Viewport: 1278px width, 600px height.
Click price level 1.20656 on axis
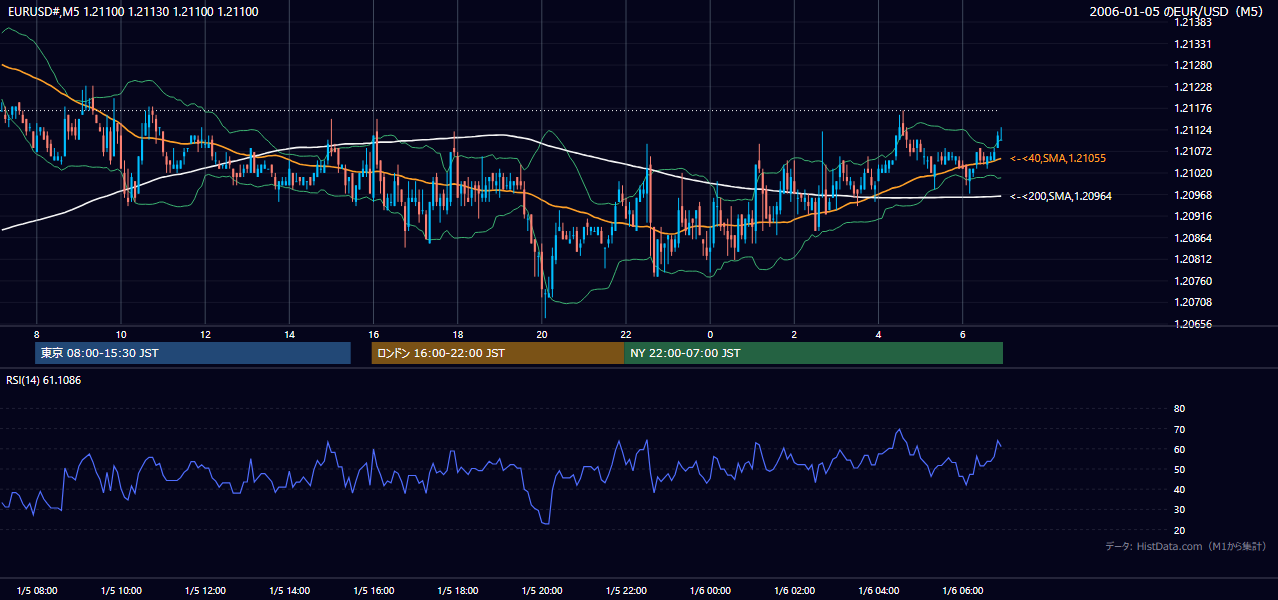(x=1192, y=324)
